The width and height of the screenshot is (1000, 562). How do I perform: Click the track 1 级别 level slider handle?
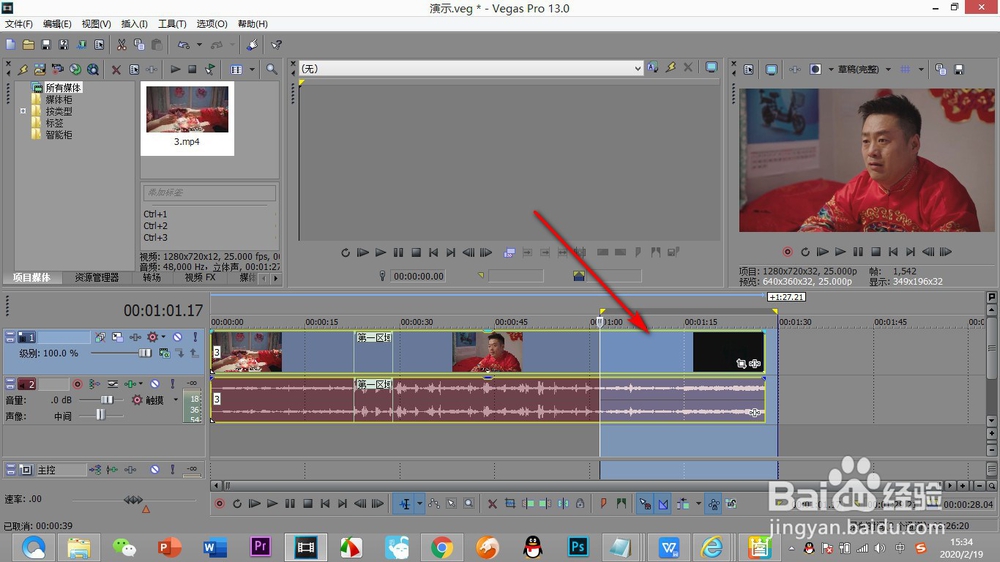pyautogui.click(x=145, y=353)
